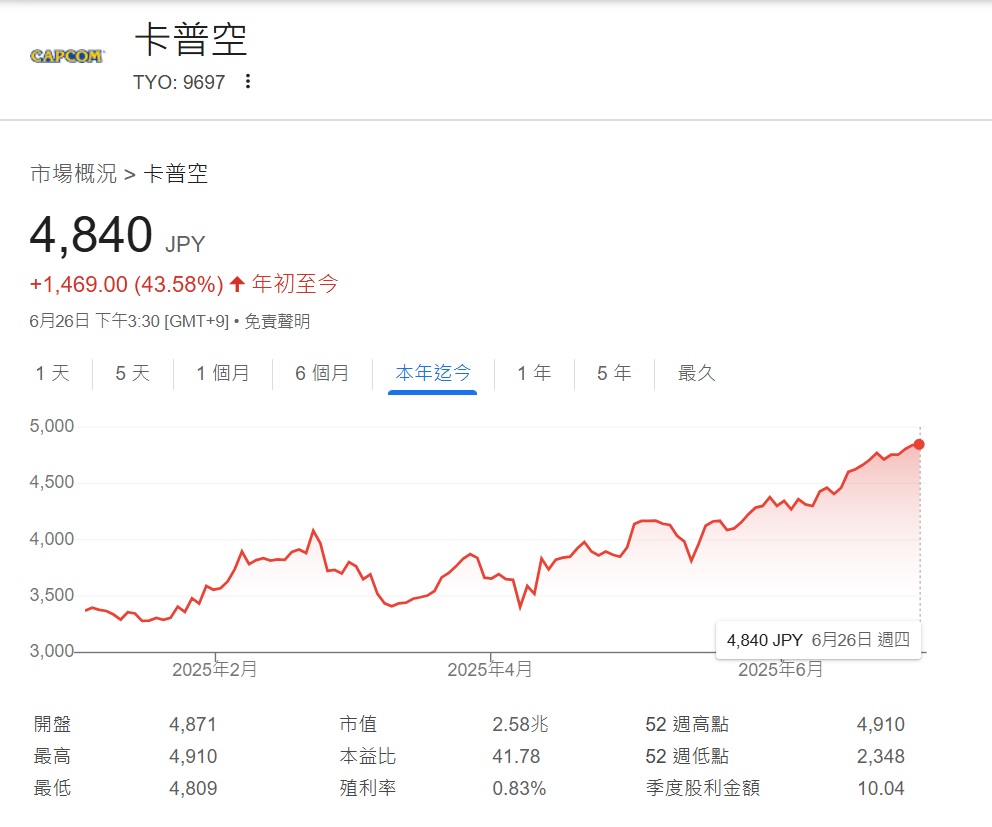Open the 免責聲明 disclaimer link
The width and height of the screenshot is (992, 827).
click(x=277, y=321)
